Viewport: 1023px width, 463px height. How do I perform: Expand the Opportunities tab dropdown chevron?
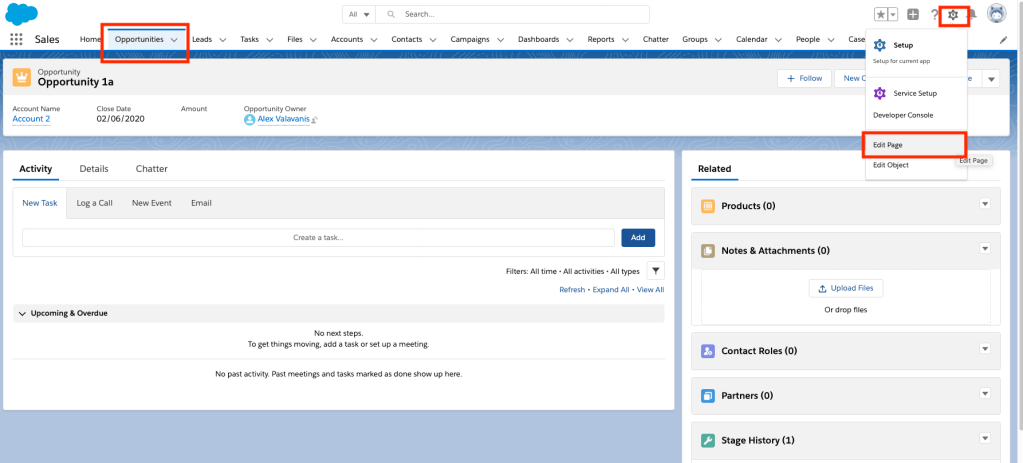[175, 40]
